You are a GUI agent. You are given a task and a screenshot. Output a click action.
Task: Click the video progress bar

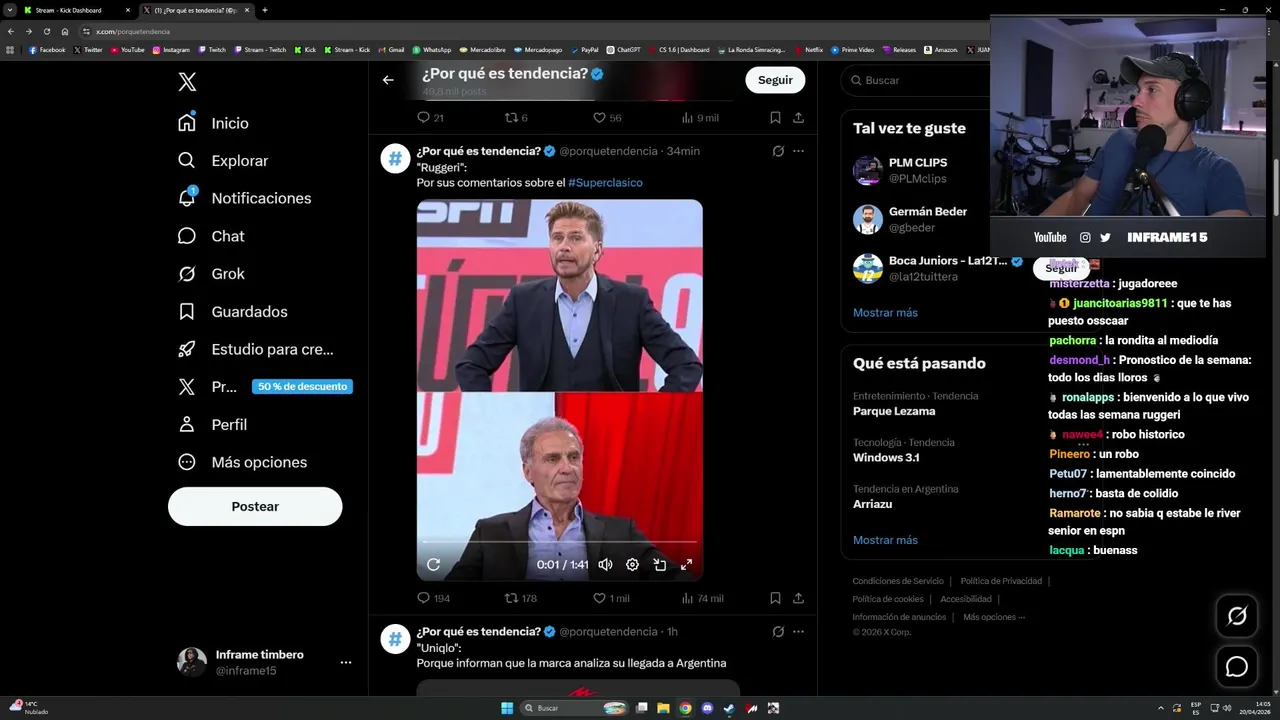pyautogui.click(x=560, y=542)
